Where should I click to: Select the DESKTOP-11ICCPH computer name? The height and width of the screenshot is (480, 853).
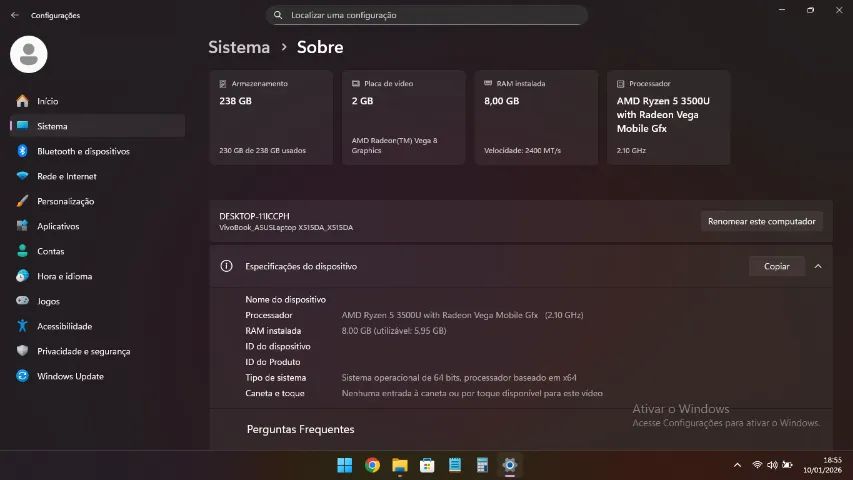254,216
